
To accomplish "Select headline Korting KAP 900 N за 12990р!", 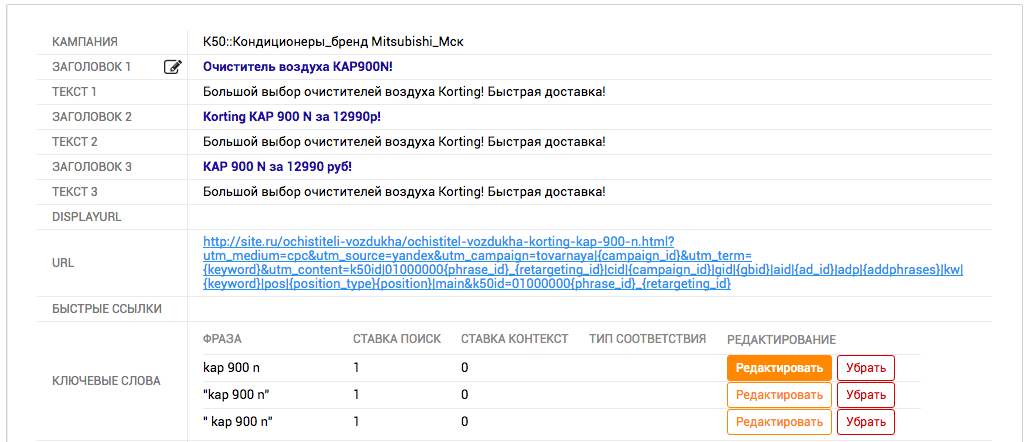I will (292, 117).
